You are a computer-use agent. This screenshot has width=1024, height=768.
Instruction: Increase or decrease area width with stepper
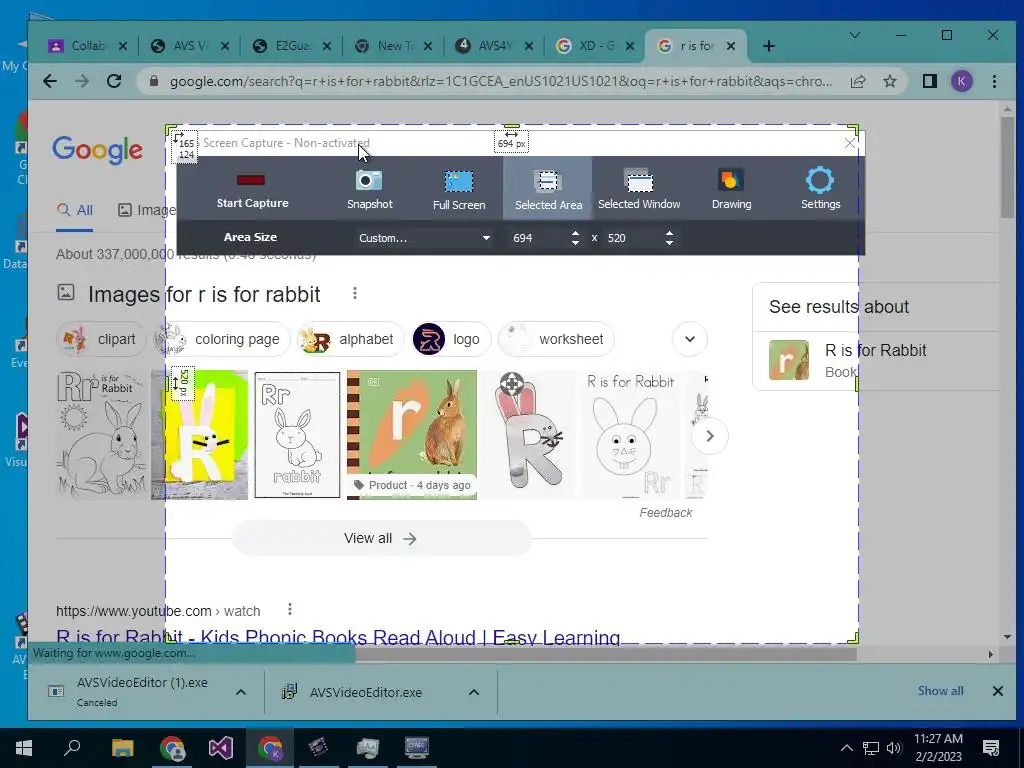point(575,238)
